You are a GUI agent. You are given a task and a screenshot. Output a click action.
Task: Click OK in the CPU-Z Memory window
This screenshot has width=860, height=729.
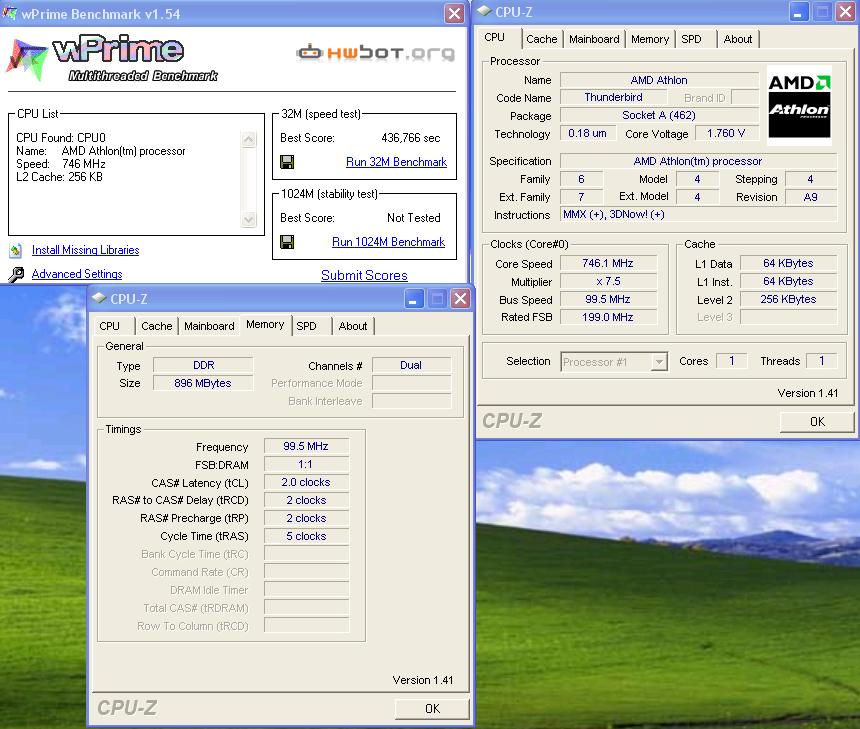coord(432,709)
